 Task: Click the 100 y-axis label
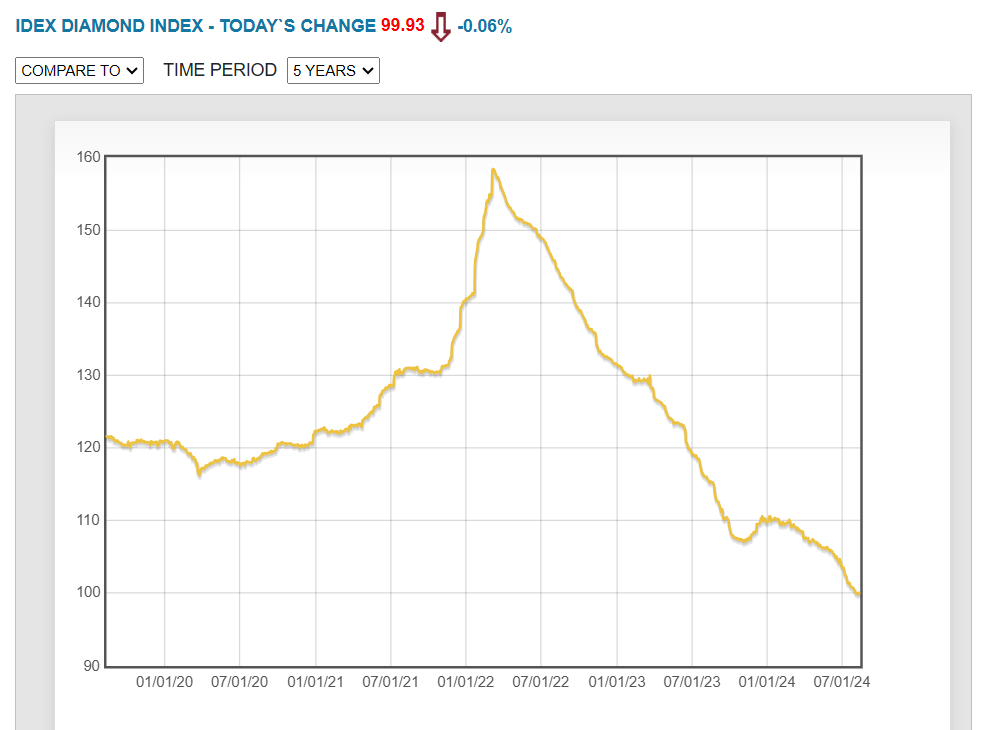[88, 592]
